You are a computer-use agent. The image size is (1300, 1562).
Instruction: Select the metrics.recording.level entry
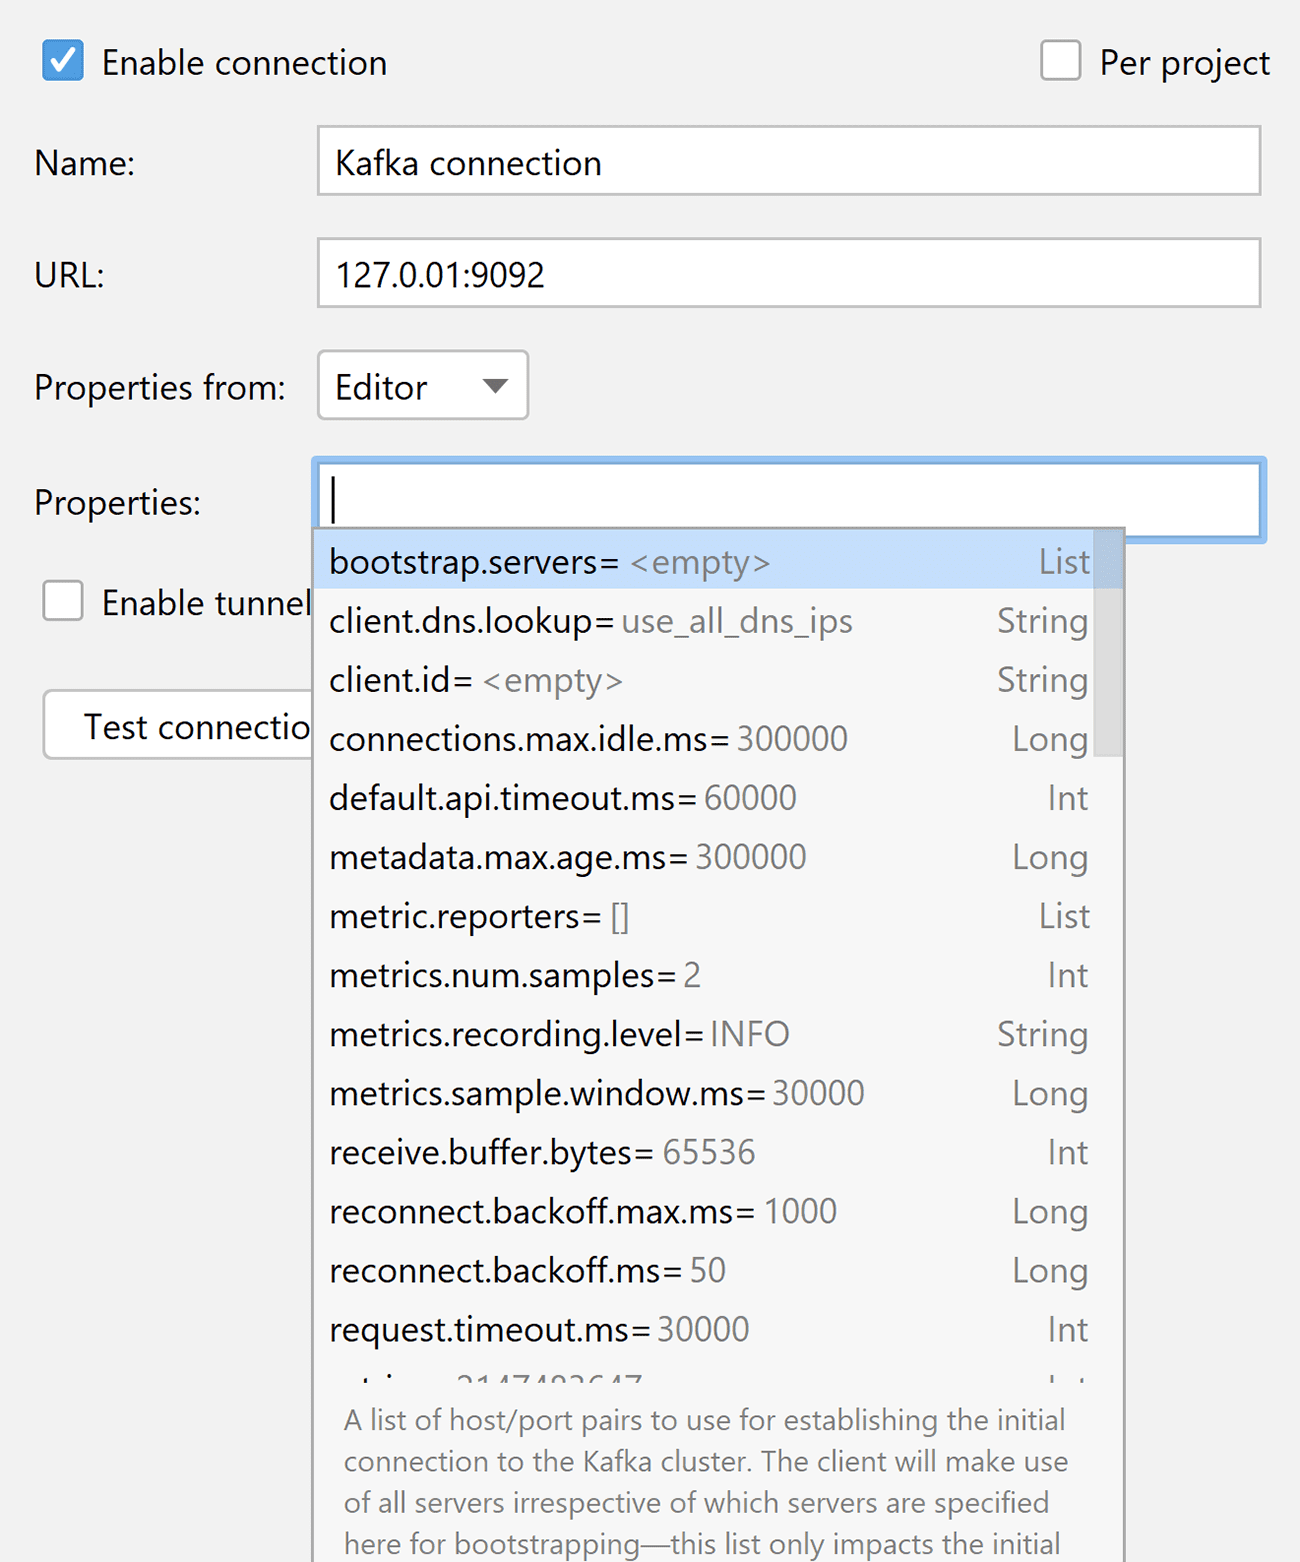[x=703, y=1034]
